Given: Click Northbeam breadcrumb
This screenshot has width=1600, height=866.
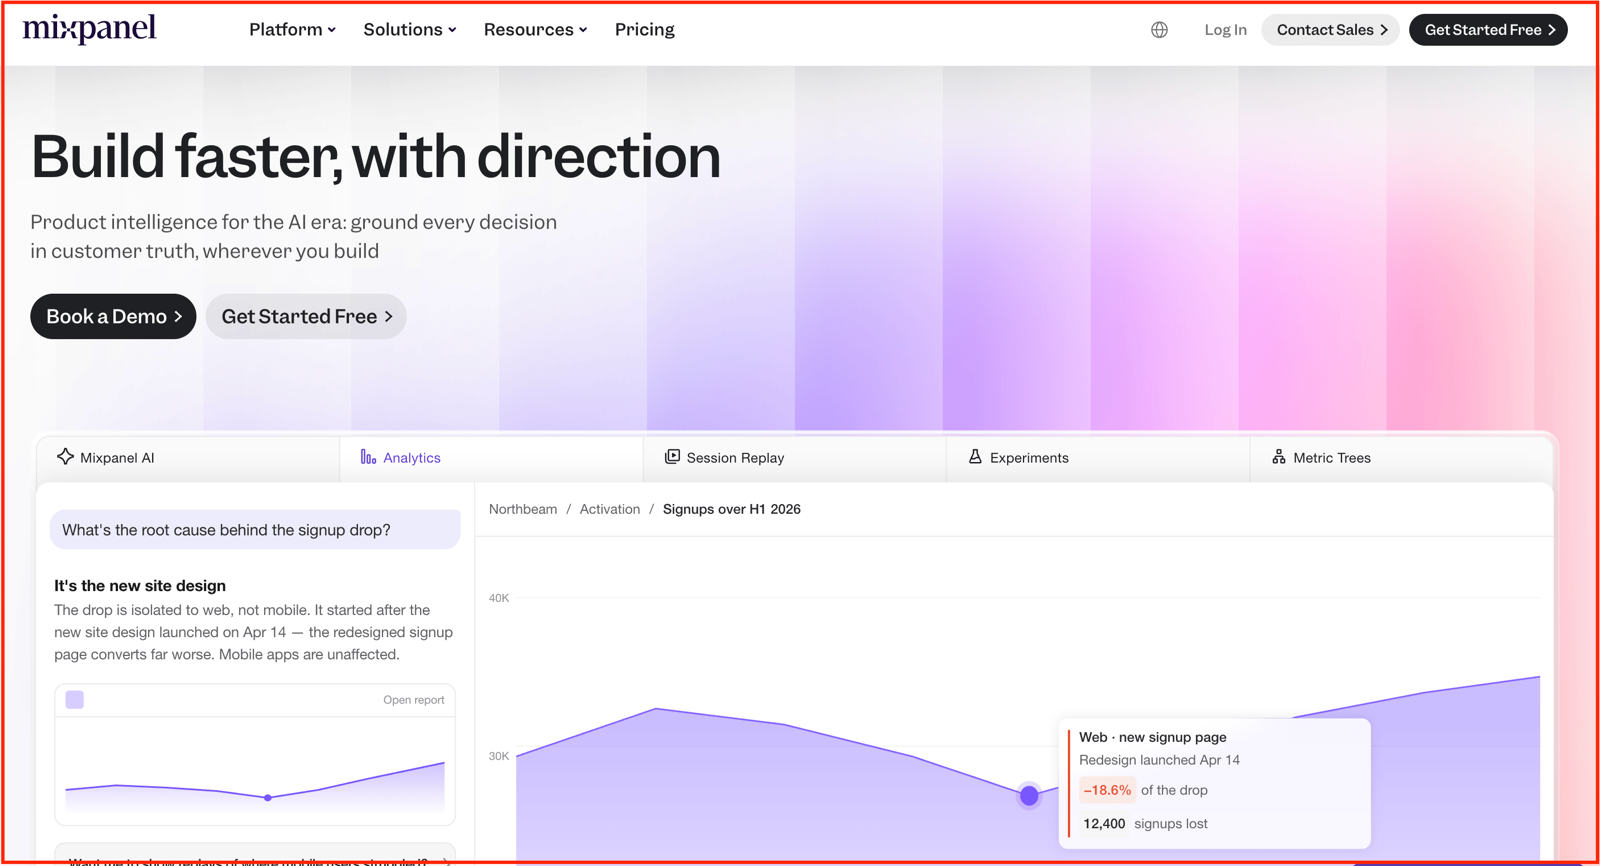Looking at the screenshot, I should [523, 509].
